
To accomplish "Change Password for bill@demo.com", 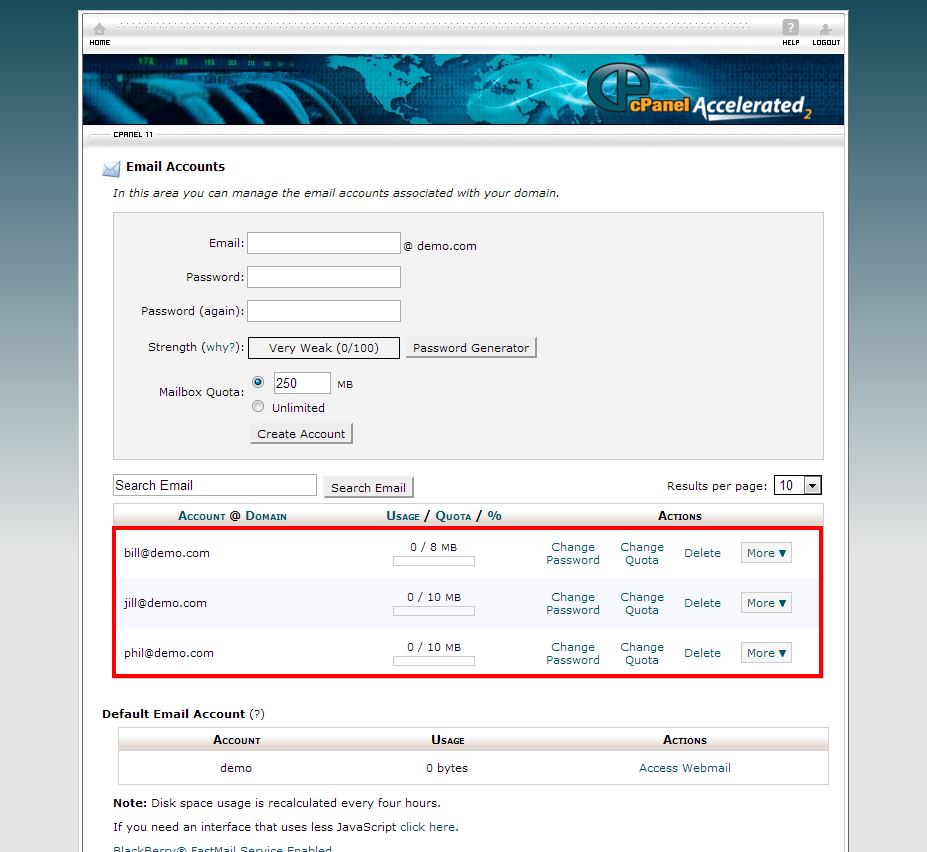I will tap(573, 553).
